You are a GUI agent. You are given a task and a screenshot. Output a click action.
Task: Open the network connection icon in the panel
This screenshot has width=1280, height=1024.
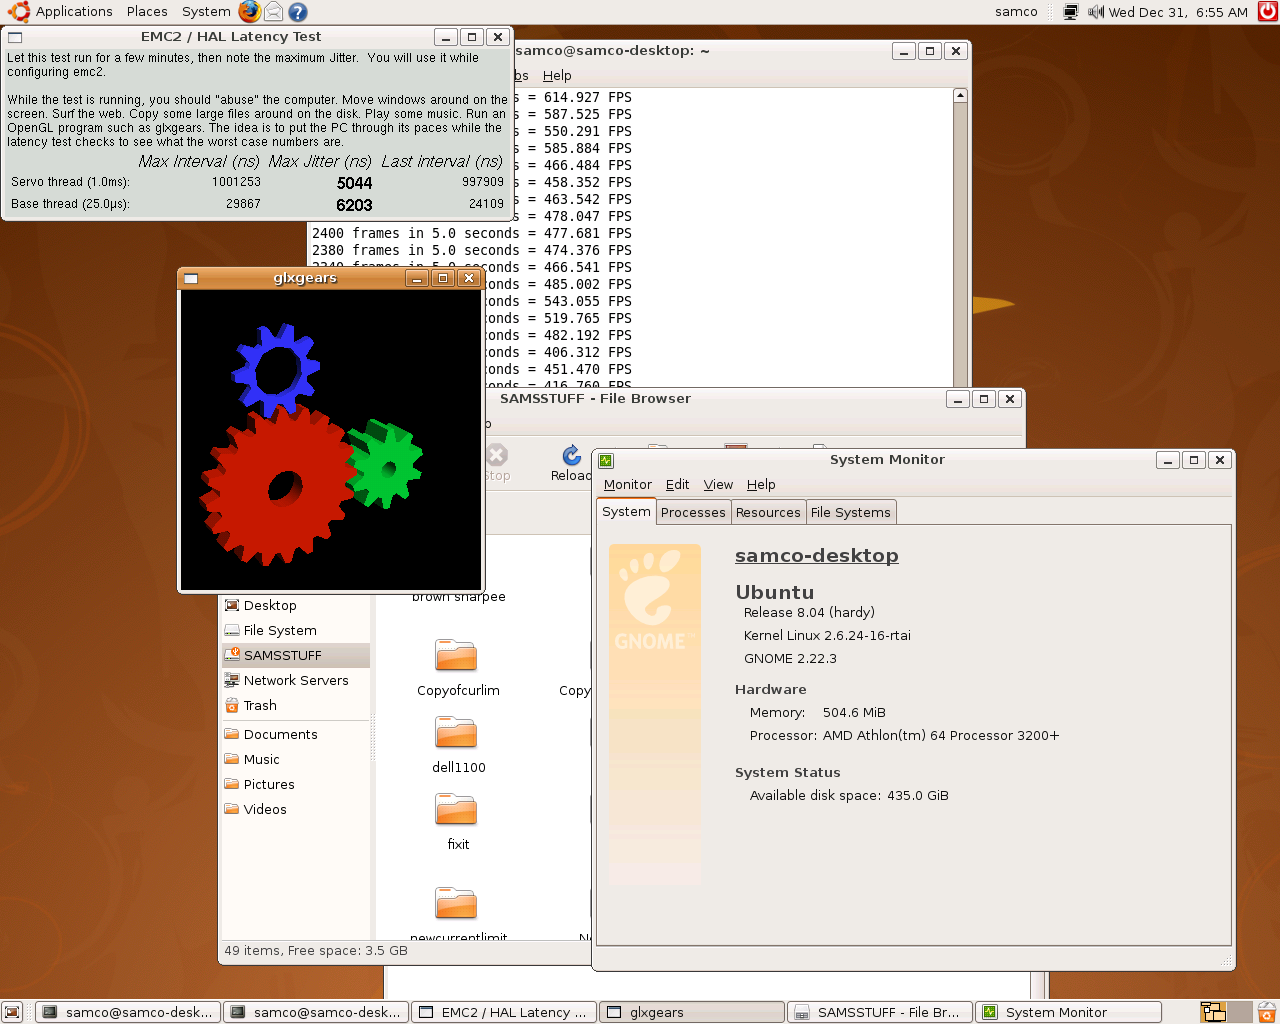(1071, 12)
